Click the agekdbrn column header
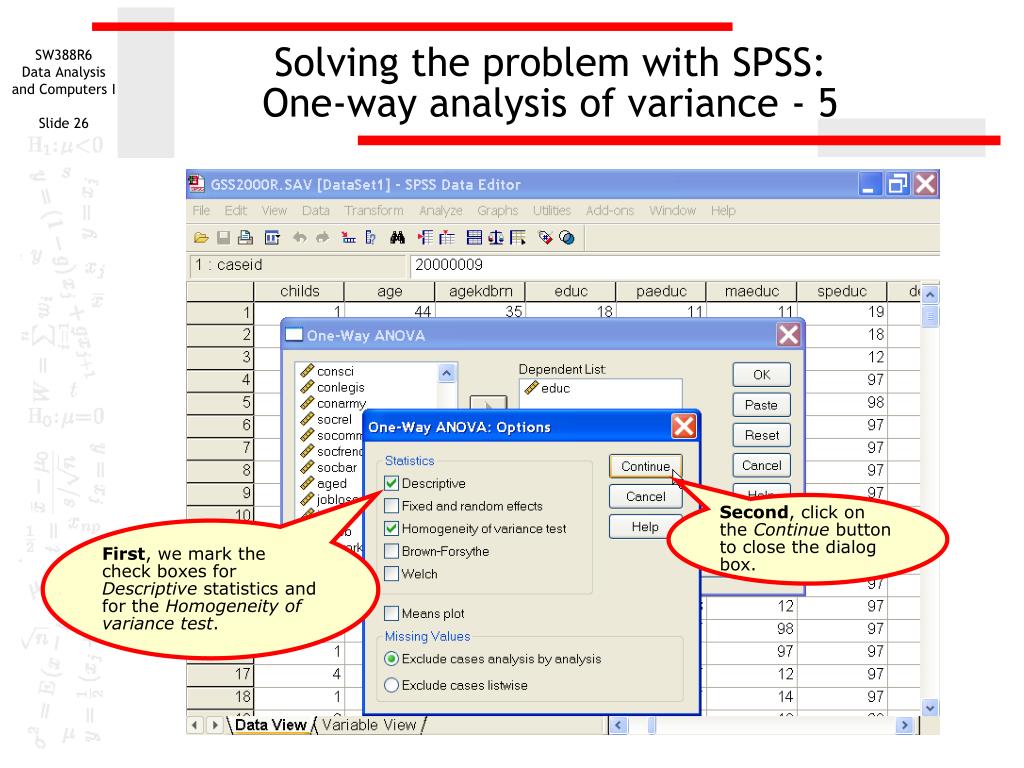 [480, 291]
